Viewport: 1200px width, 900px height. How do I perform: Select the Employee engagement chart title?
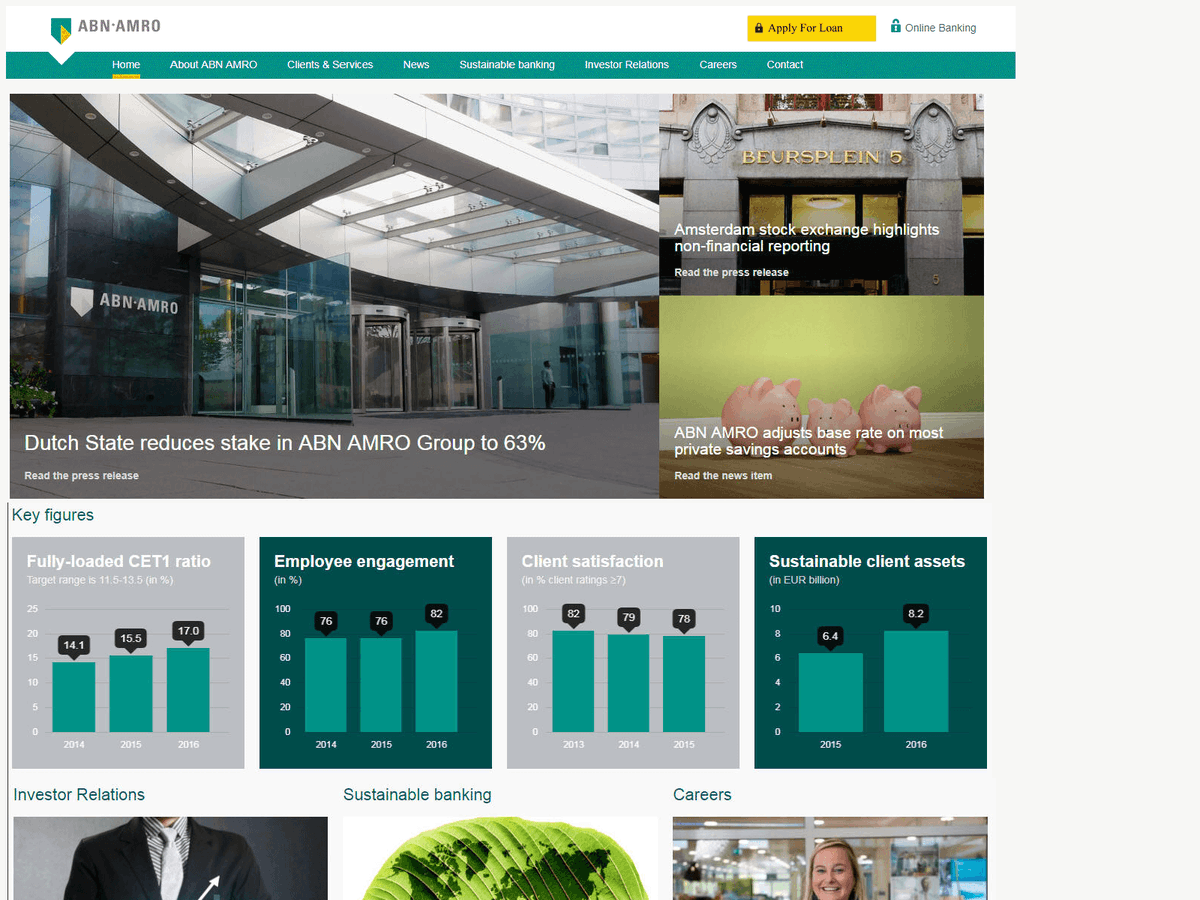(x=364, y=562)
